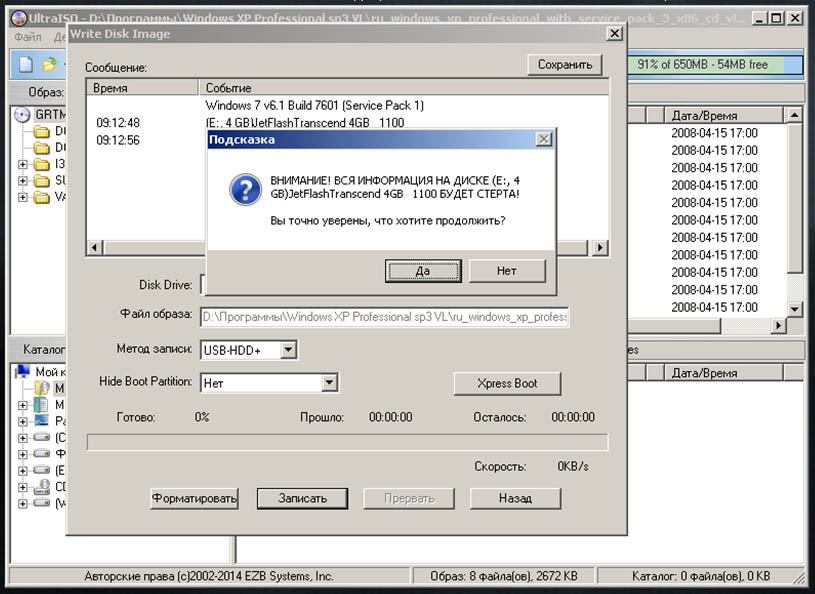Click the Xpress Boot button
815x594 pixels.
(507, 384)
